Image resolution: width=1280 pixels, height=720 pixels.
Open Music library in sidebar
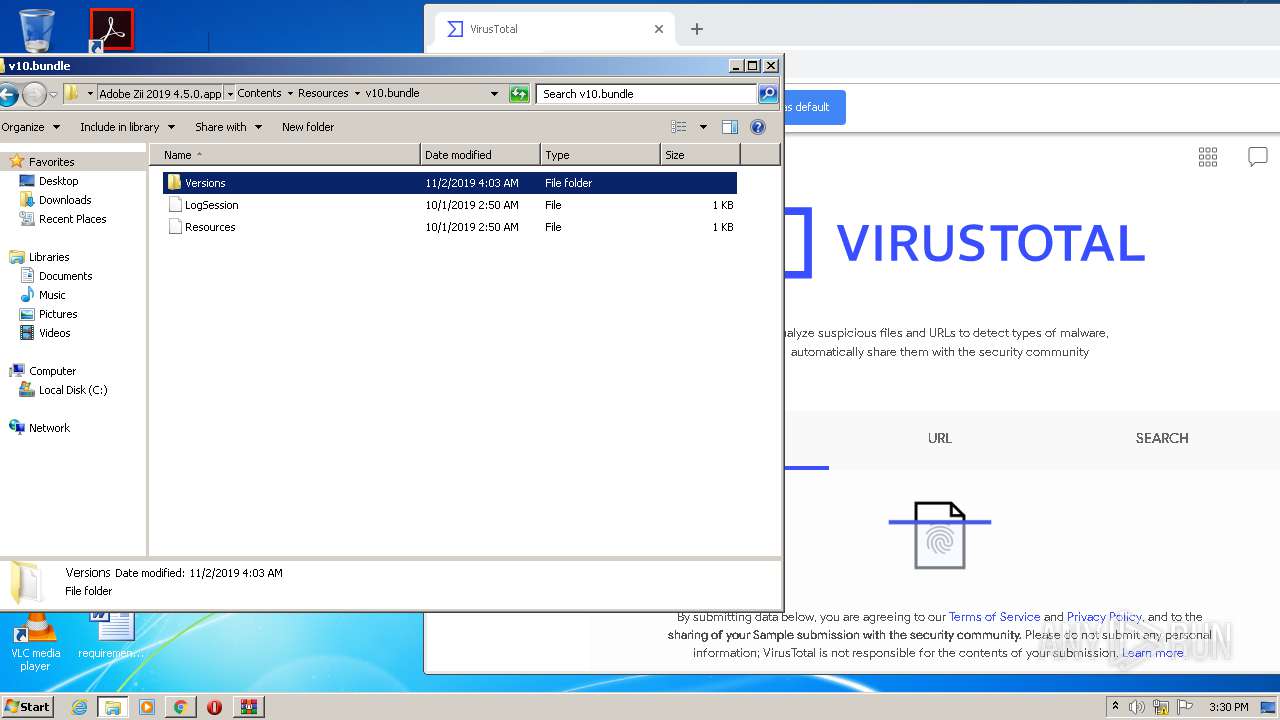coord(52,295)
